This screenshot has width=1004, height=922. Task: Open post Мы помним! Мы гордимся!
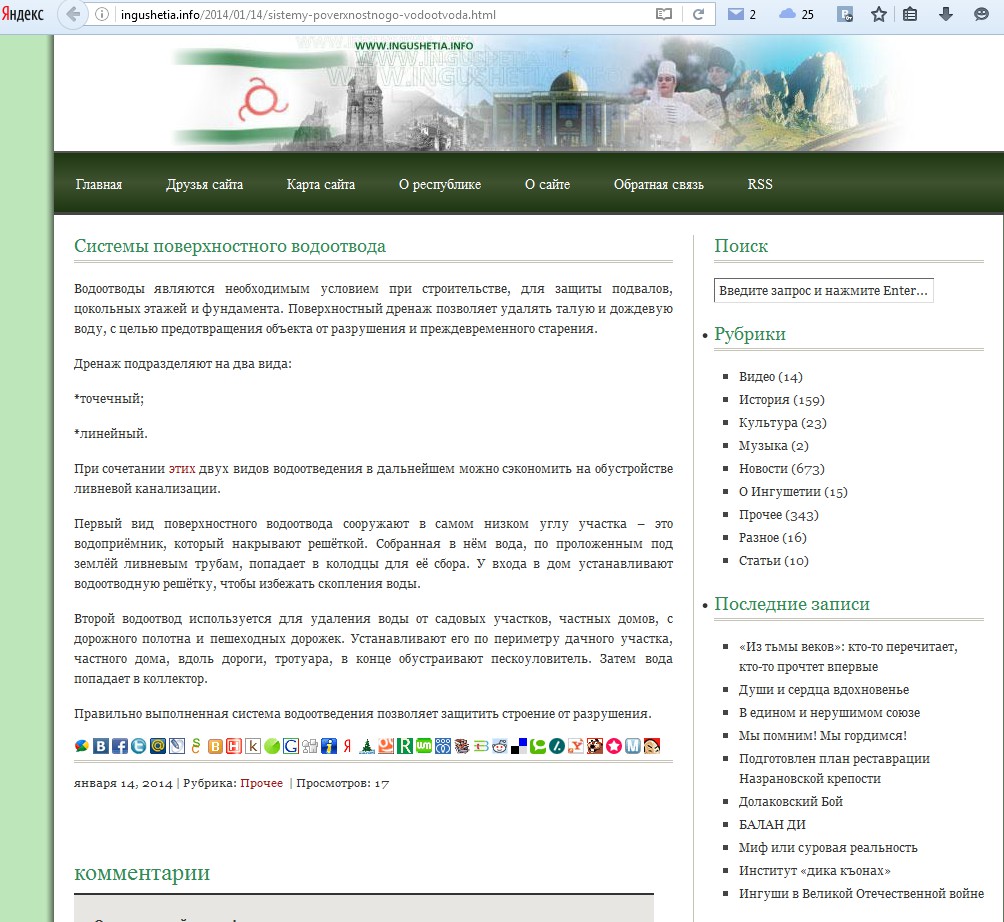pyautogui.click(x=823, y=736)
